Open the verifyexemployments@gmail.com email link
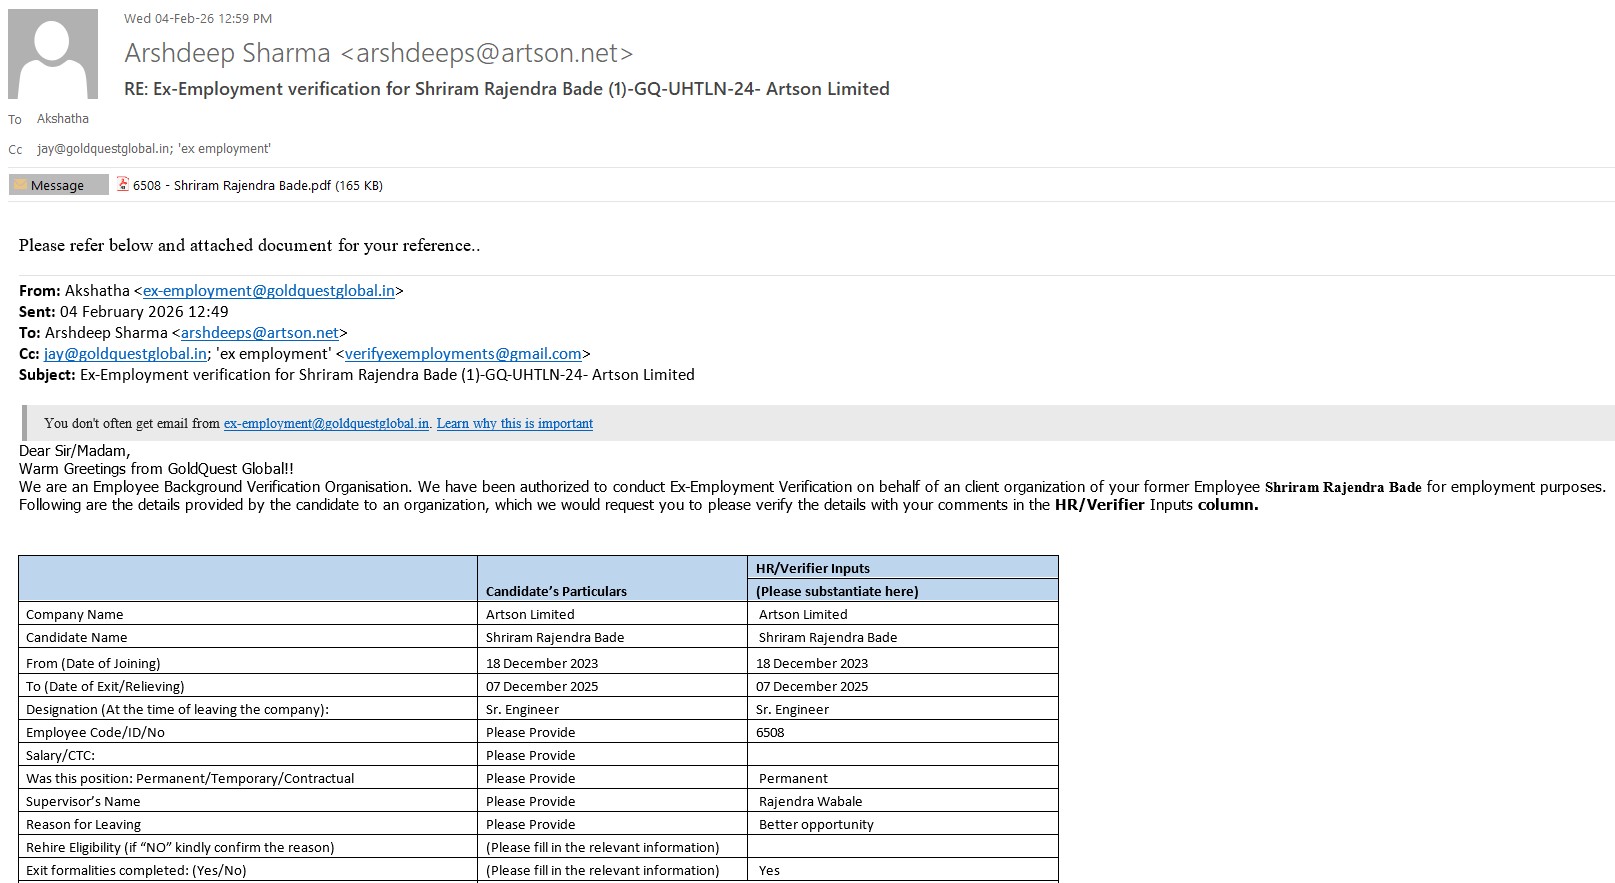The image size is (1615, 883). (463, 354)
